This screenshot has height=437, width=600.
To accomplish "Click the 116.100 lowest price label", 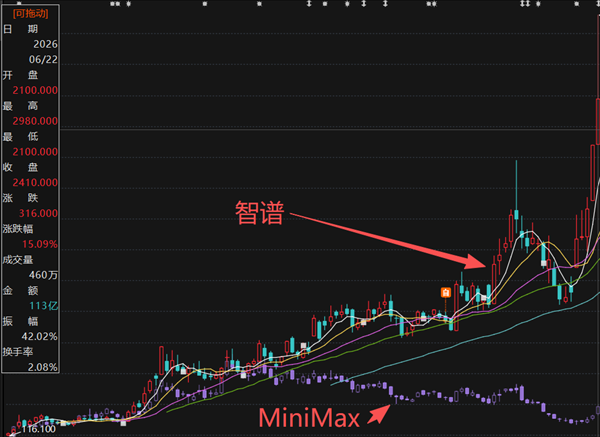I will click(x=39, y=429).
